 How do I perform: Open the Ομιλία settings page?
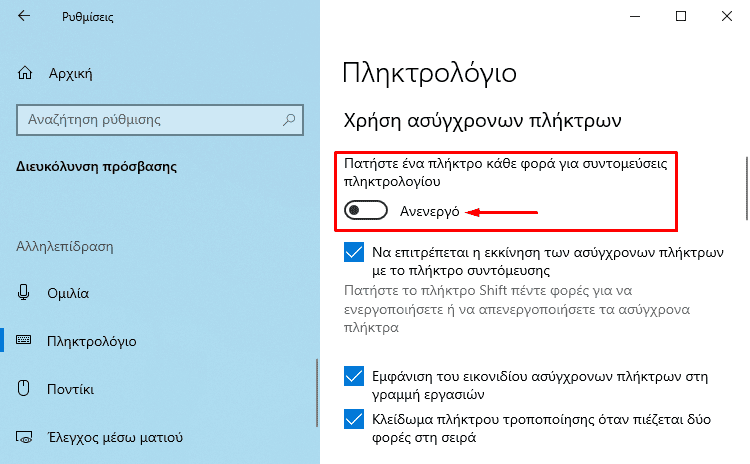pos(68,293)
